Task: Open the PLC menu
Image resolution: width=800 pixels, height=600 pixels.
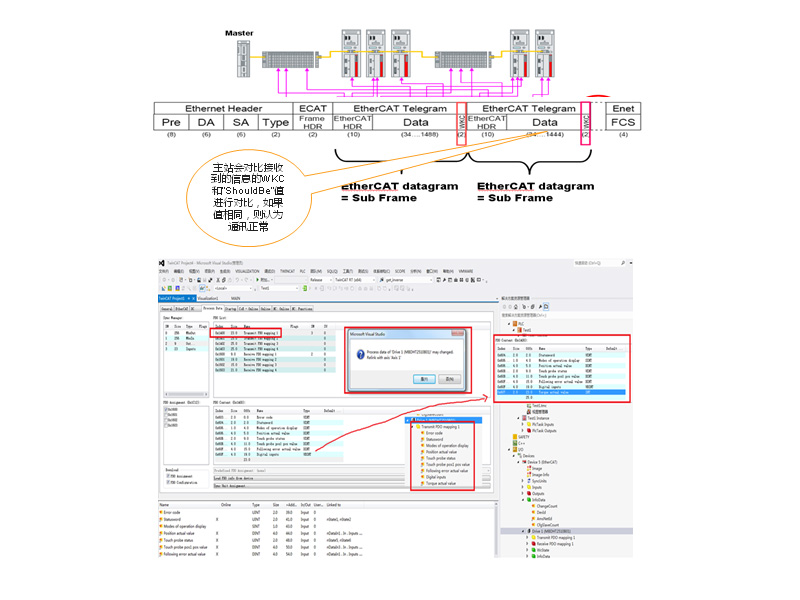Action: tap(303, 271)
